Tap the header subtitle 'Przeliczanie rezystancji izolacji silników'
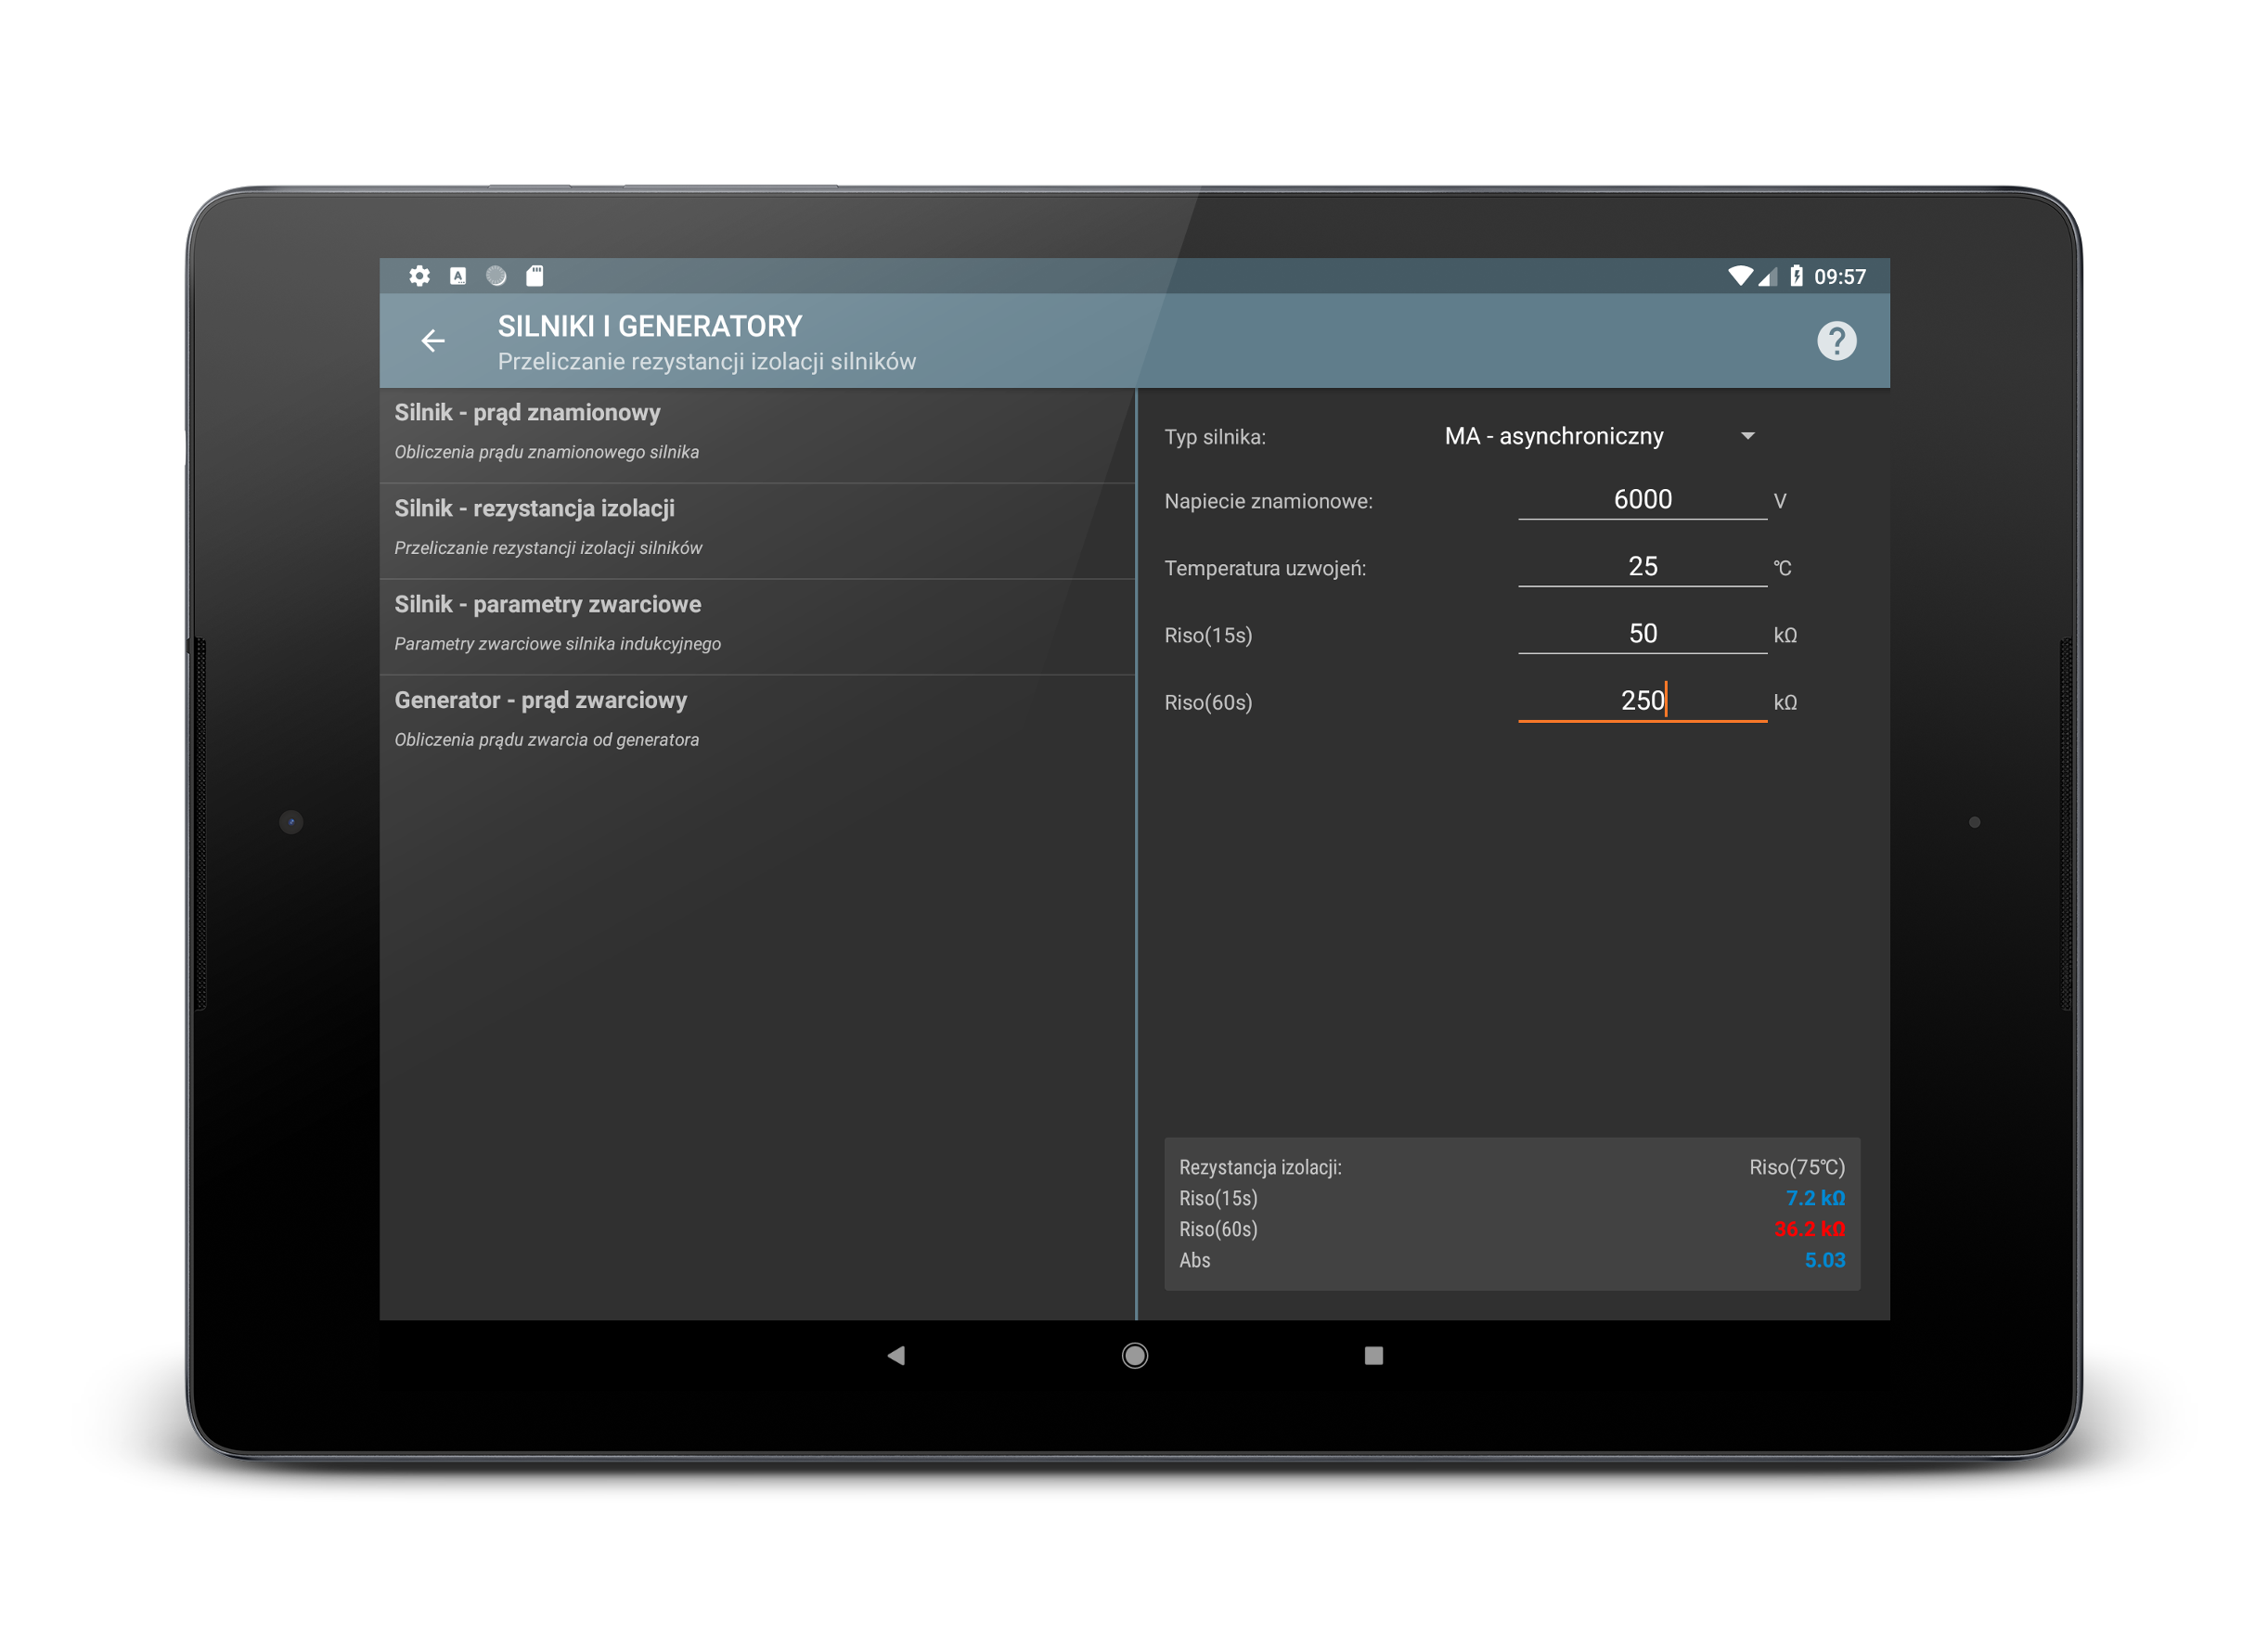 click(x=707, y=361)
